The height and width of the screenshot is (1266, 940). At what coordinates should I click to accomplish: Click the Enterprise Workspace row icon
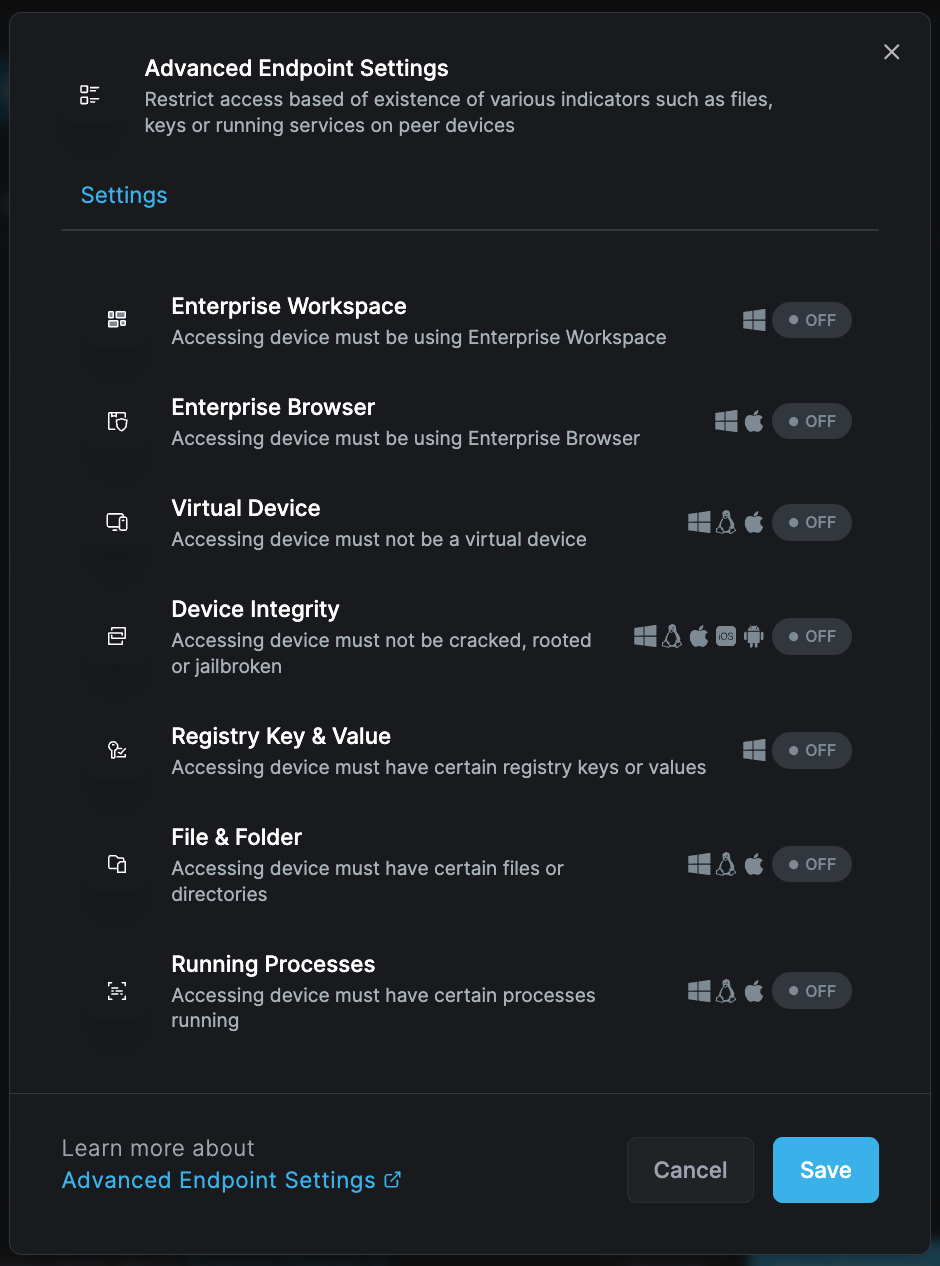tap(117, 320)
